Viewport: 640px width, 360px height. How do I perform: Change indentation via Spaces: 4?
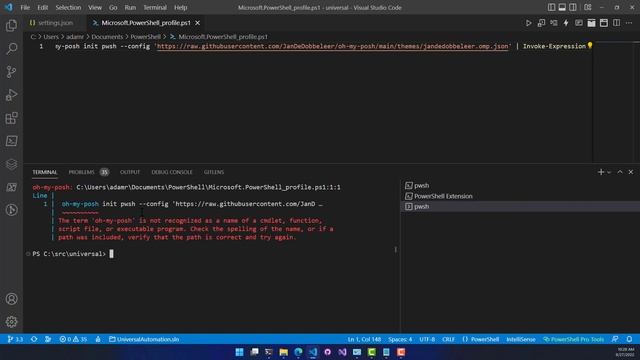click(400, 339)
